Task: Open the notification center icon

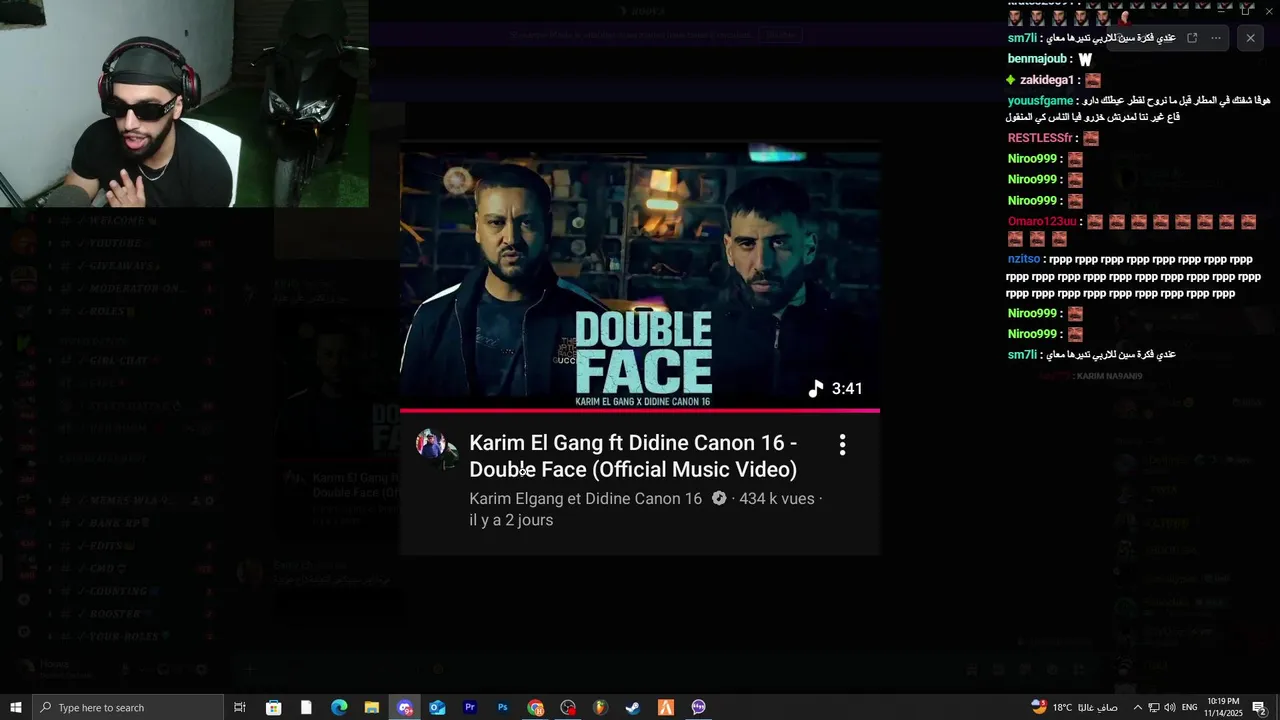Action: click(1259, 707)
